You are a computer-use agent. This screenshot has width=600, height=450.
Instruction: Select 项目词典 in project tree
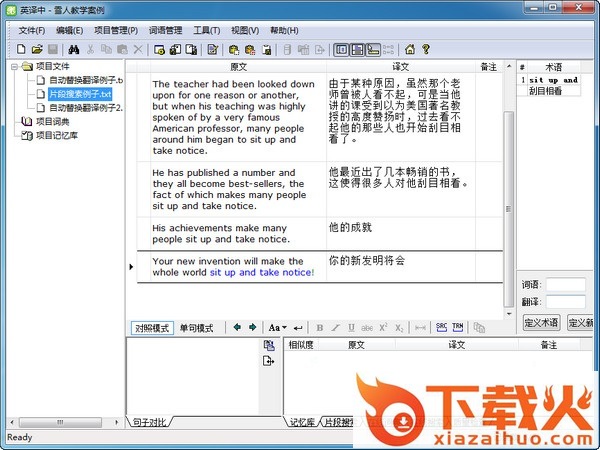click(52, 122)
